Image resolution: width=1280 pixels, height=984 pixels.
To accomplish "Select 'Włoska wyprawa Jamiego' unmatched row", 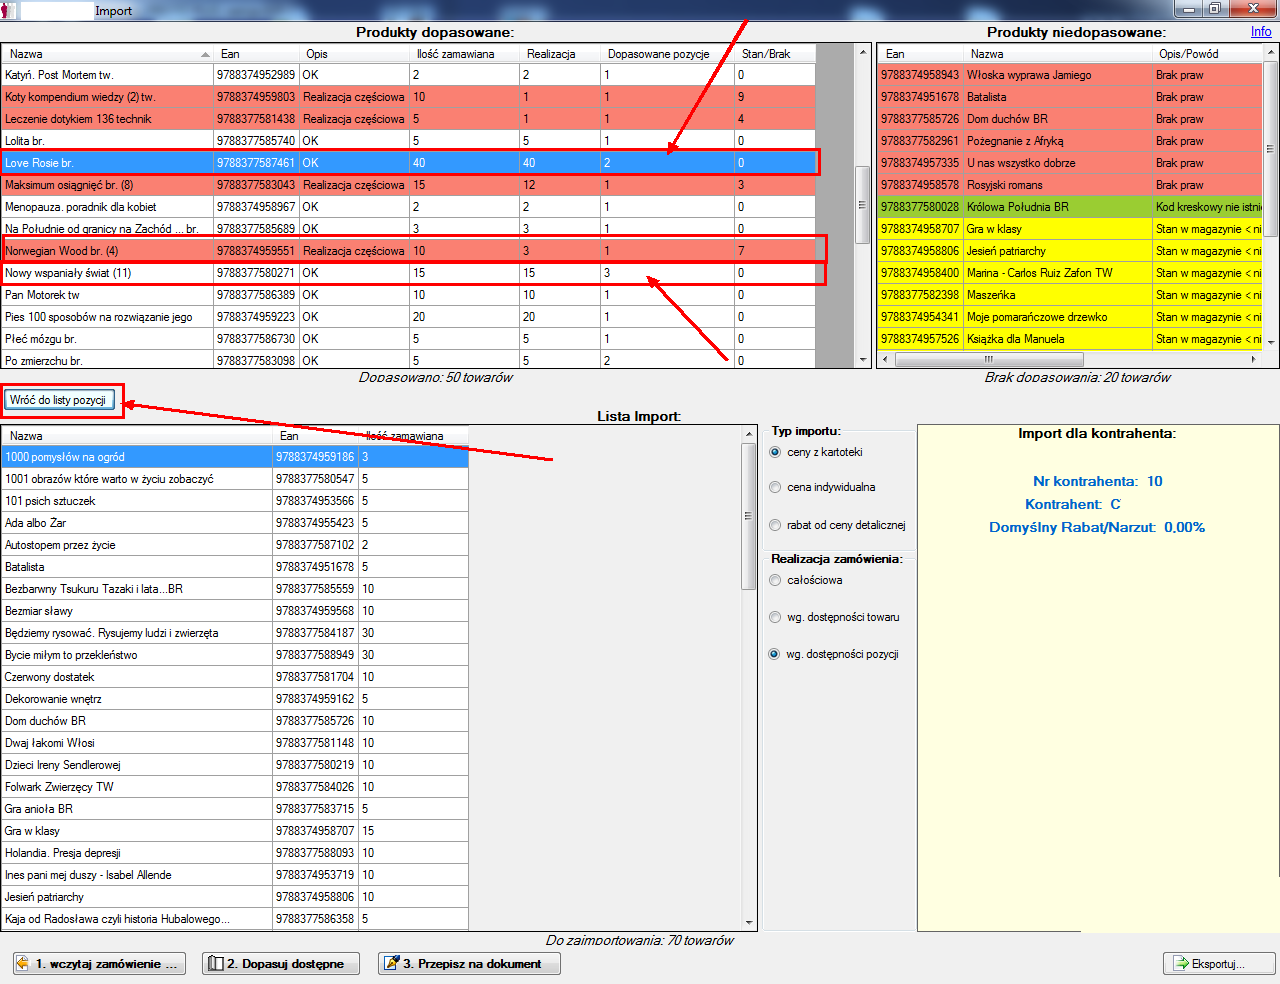I will click(1070, 75).
